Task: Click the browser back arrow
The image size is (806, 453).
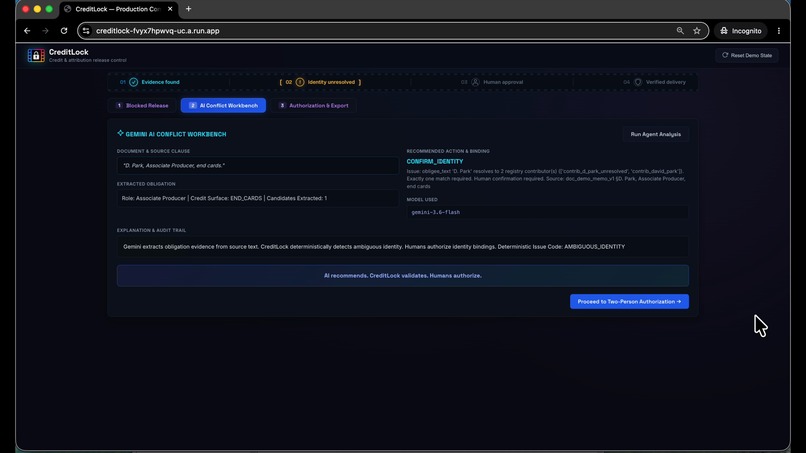Action: click(27, 31)
